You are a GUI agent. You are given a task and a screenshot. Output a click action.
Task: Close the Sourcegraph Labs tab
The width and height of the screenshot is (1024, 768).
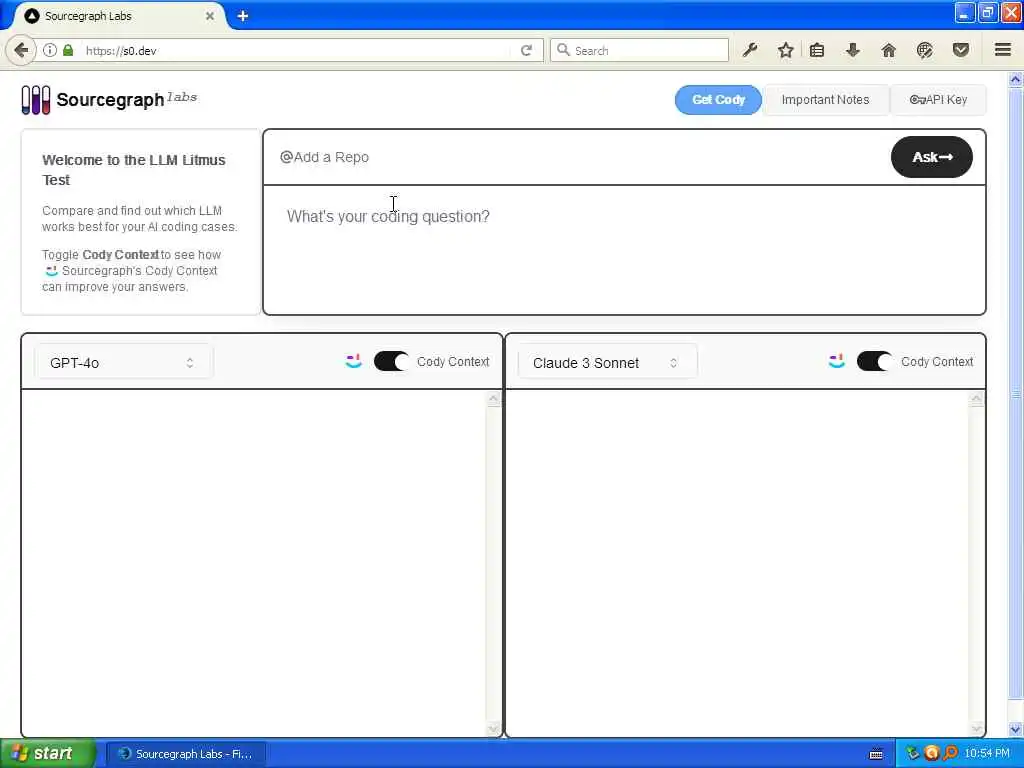pyautogui.click(x=210, y=16)
